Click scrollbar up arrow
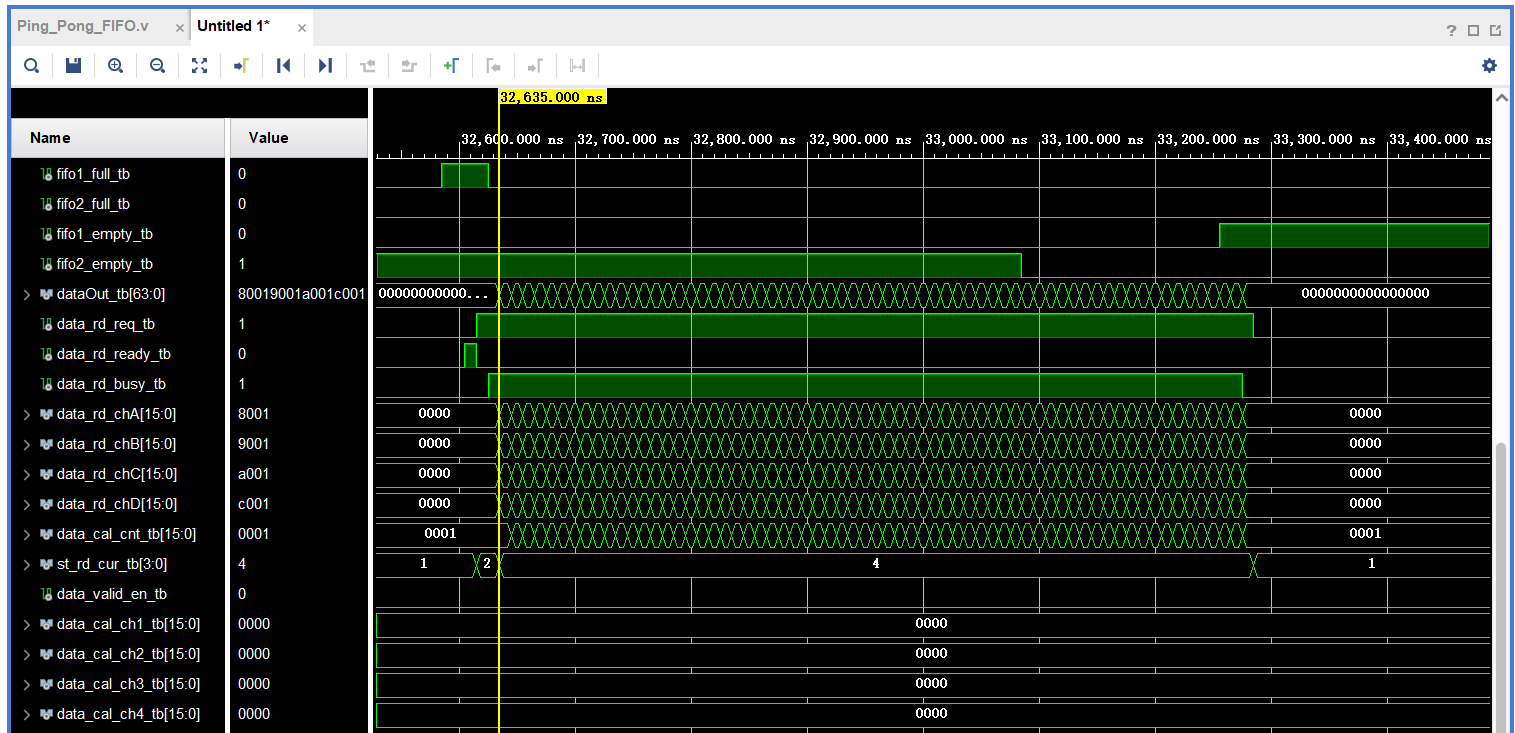This screenshot has width=1515, height=733. click(1500, 98)
